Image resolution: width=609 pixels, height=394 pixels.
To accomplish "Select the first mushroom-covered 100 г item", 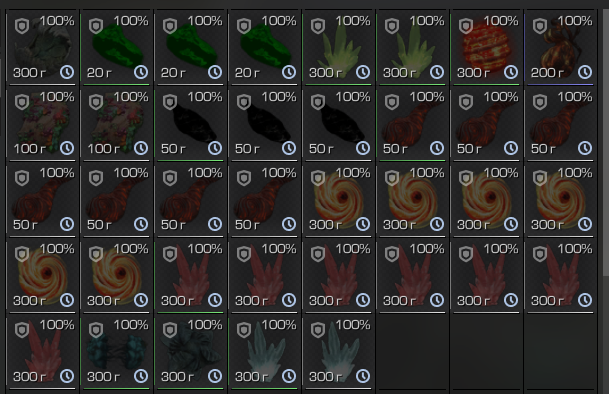I will click(x=43, y=123).
